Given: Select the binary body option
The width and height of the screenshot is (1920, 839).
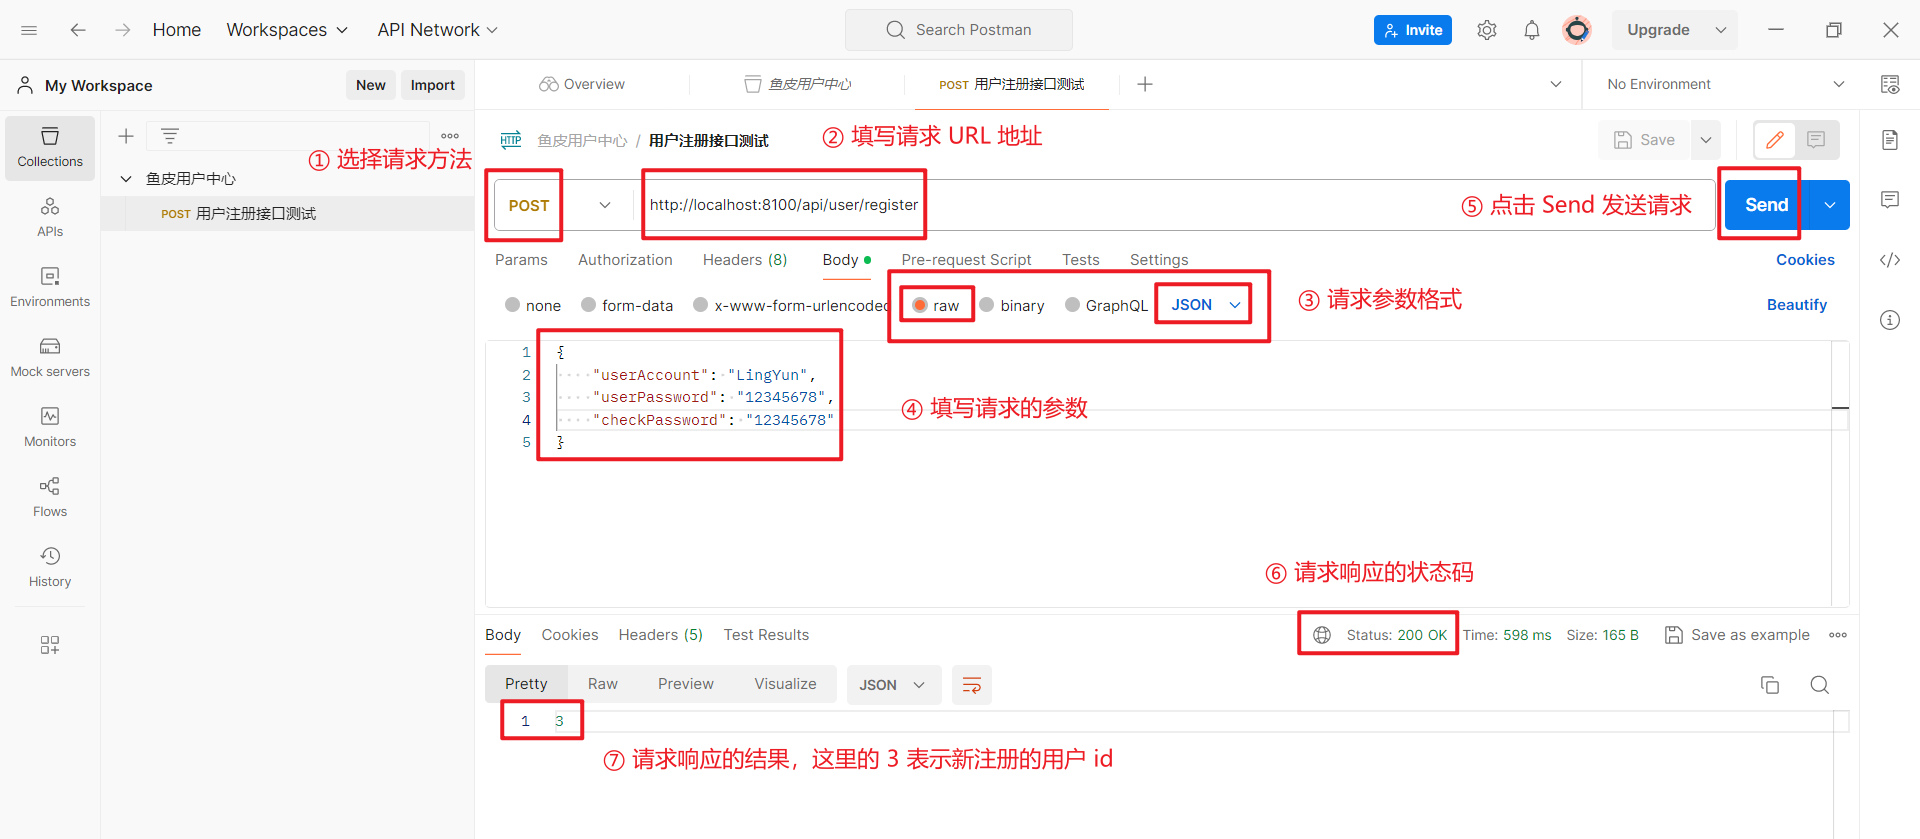Looking at the screenshot, I should click(x=987, y=305).
